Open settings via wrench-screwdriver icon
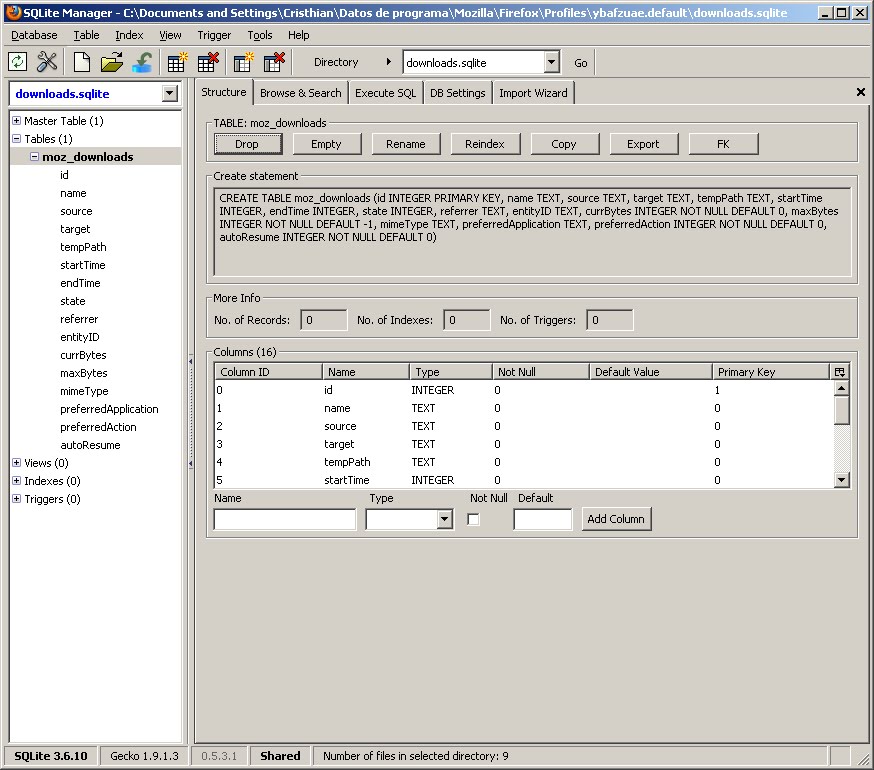 [47, 62]
